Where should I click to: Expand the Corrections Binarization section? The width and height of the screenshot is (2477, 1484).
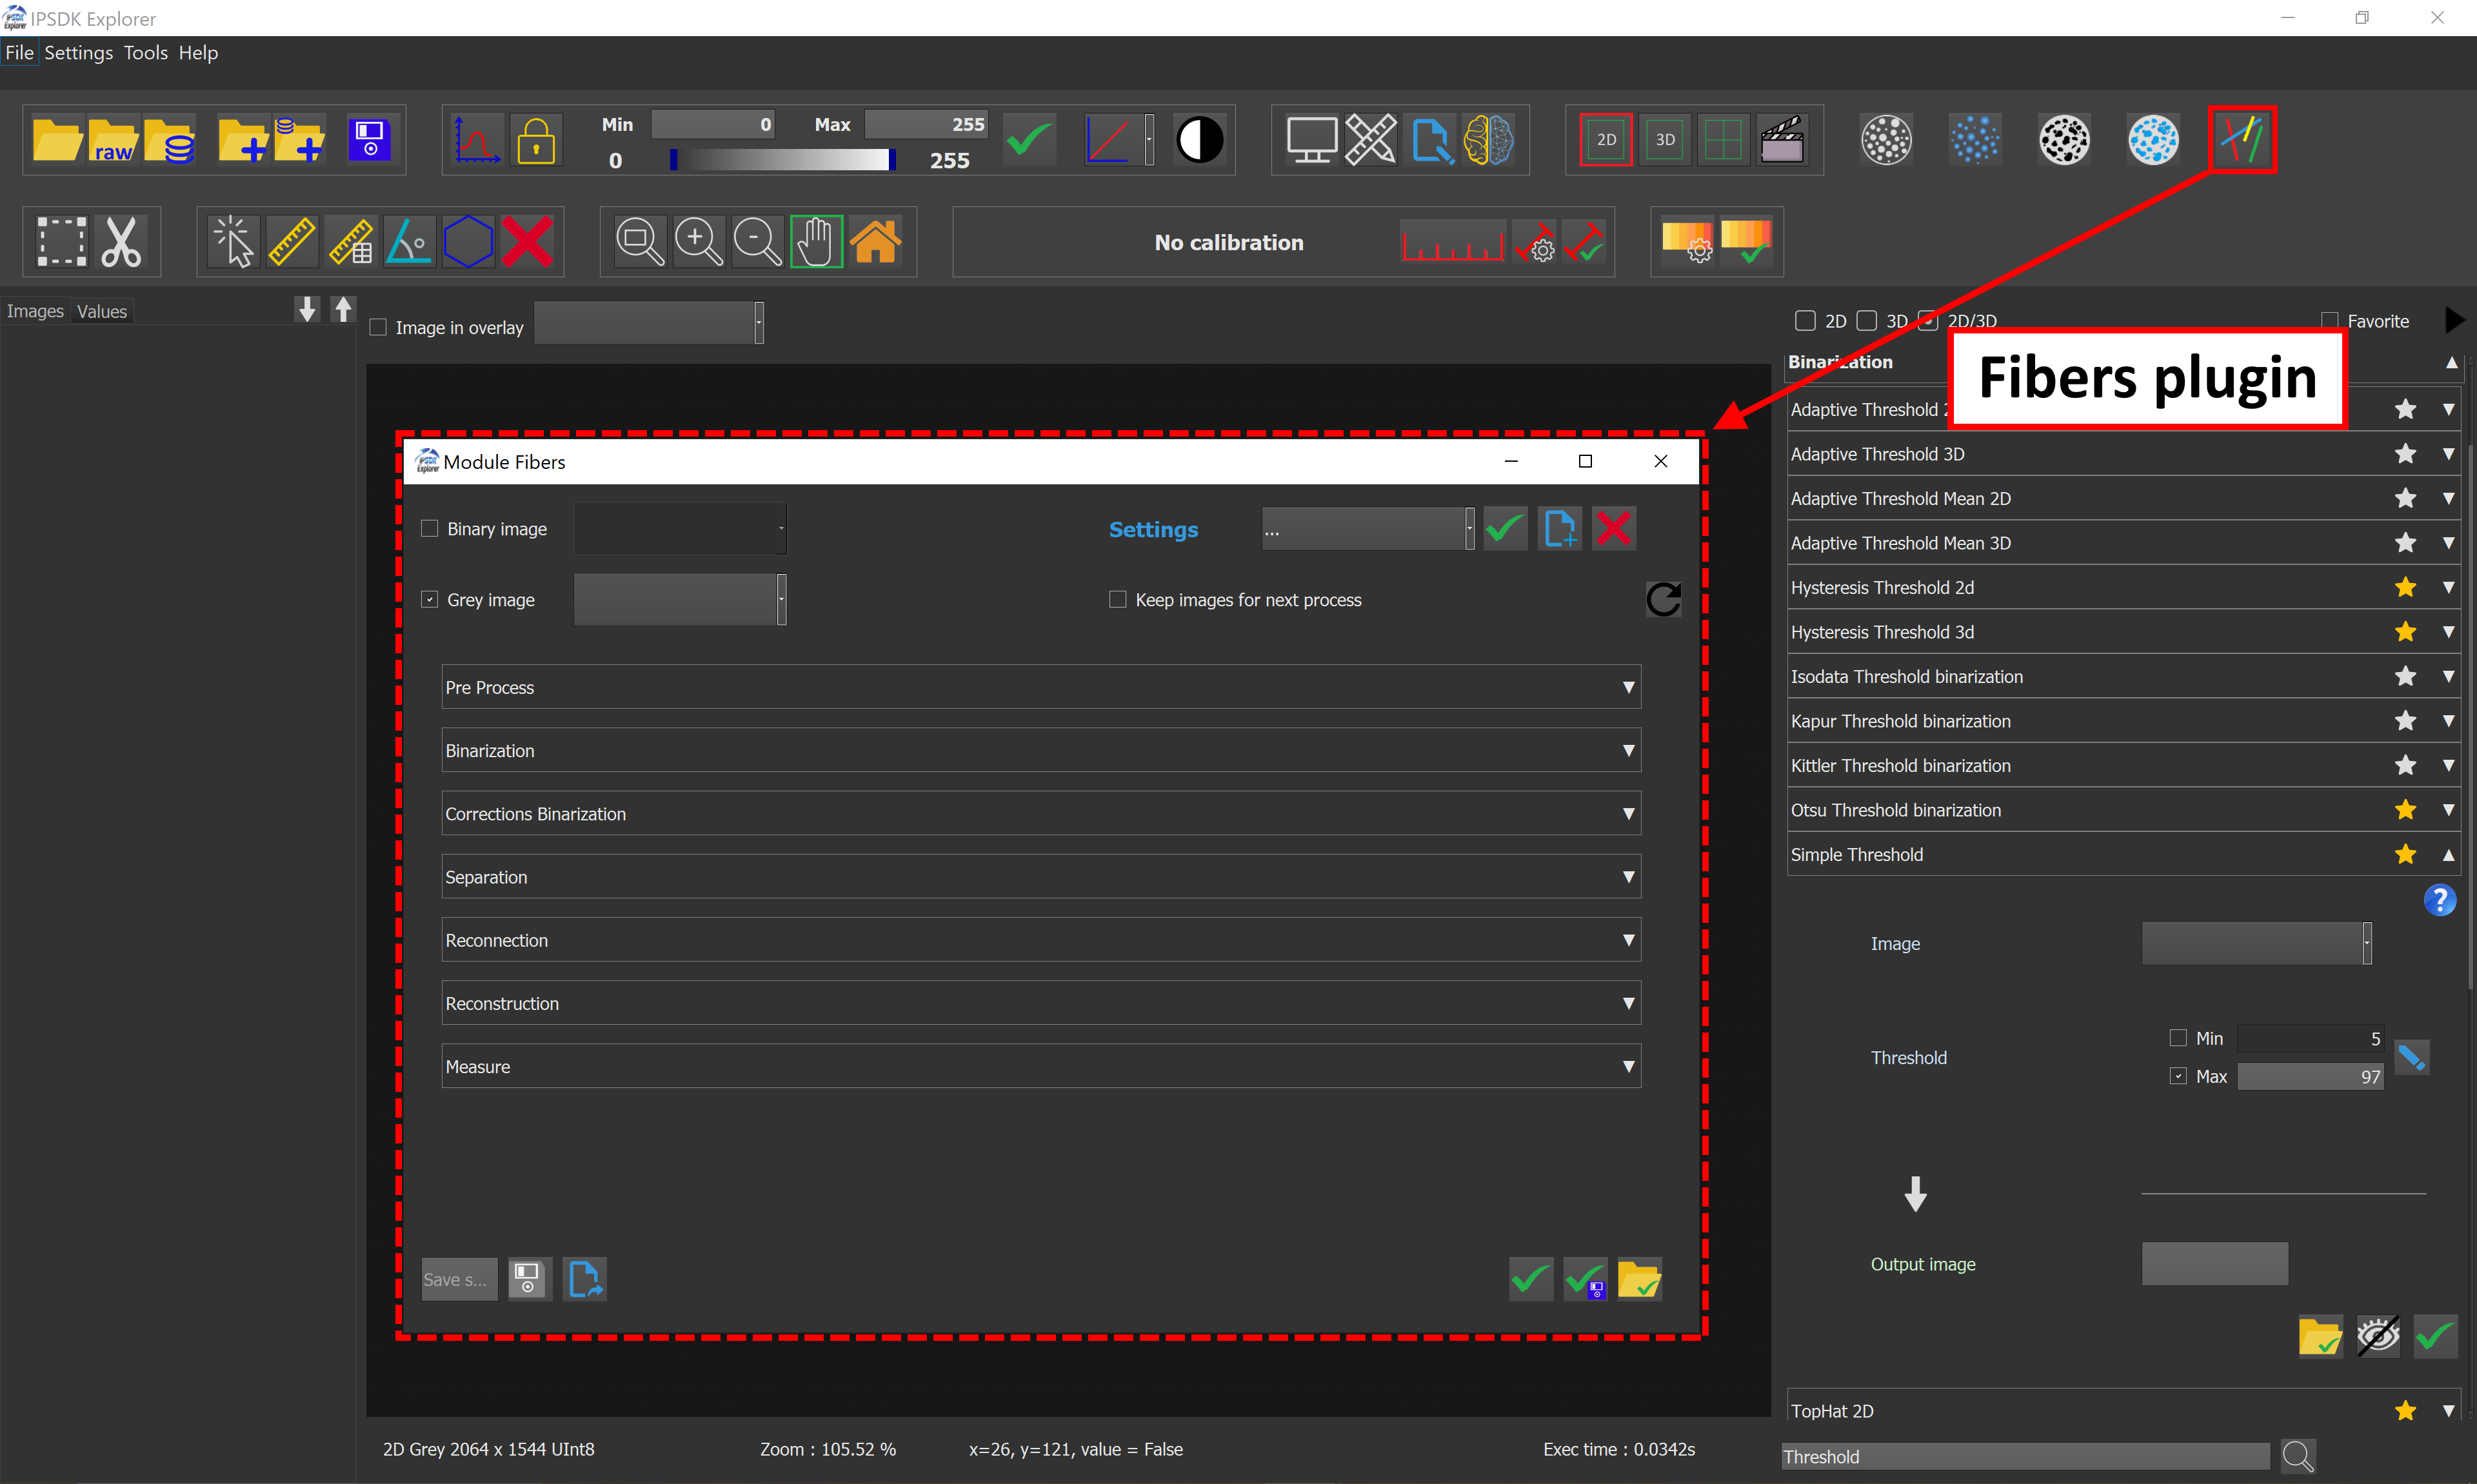1041,813
